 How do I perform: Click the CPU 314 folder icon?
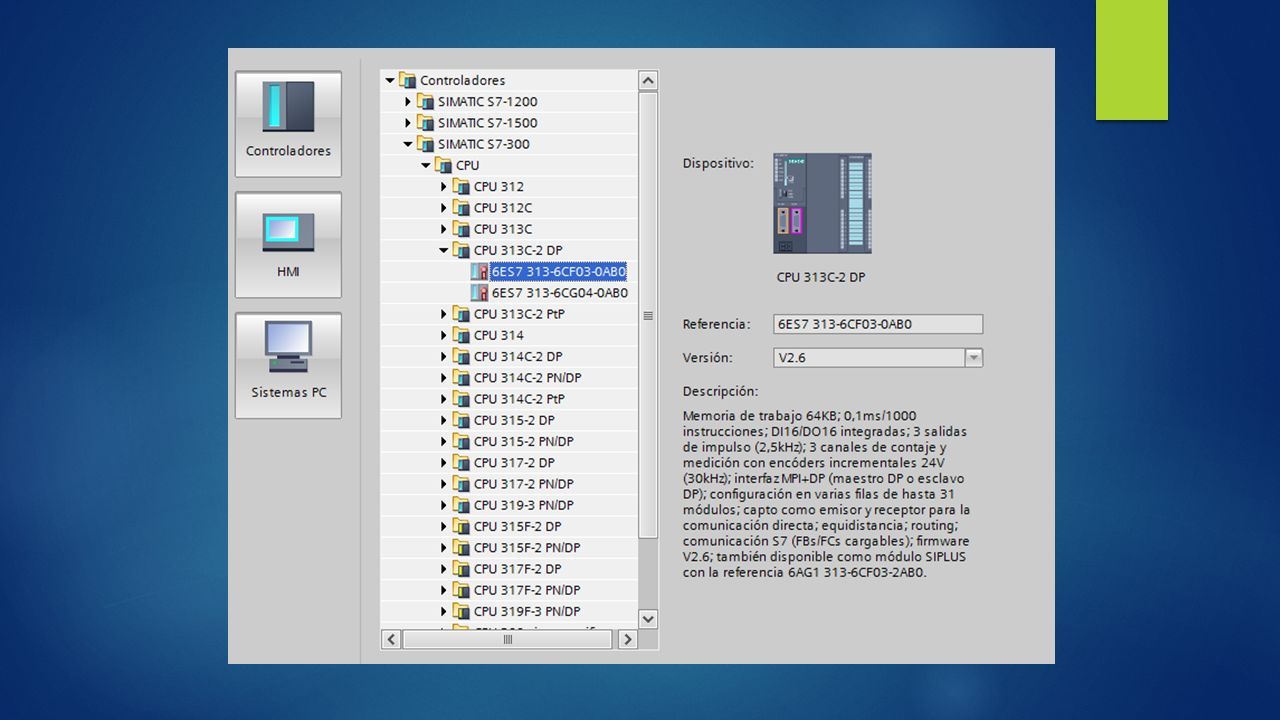pyautogui.click(x=461, y=335)
